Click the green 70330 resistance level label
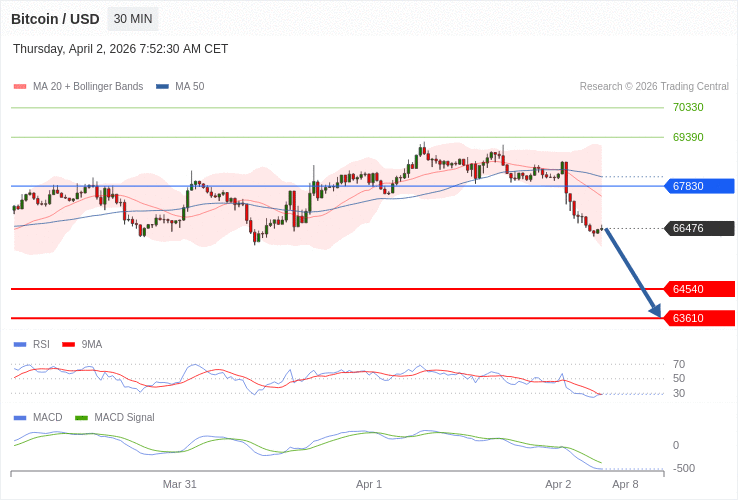This screenshot has height=500, width=738. coord(688,107)
